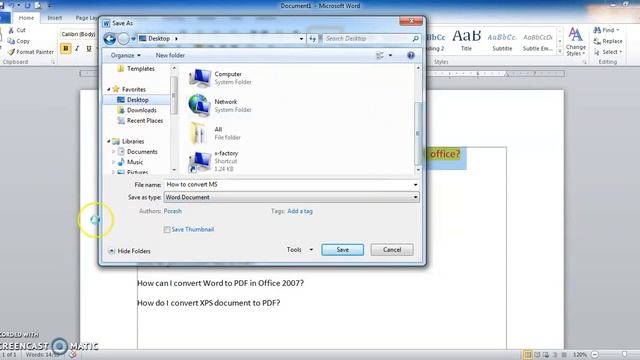
Task: Open the address bar path dropdown arrow
Action: tap(301, 38)
